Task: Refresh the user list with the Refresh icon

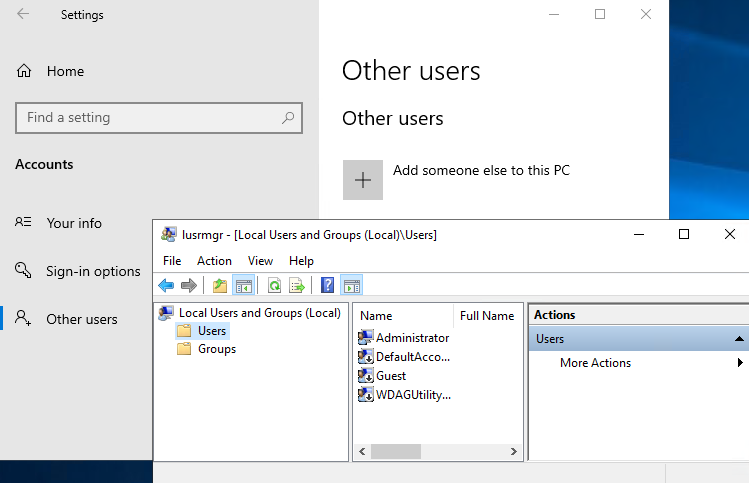Action: pos(274,286)
